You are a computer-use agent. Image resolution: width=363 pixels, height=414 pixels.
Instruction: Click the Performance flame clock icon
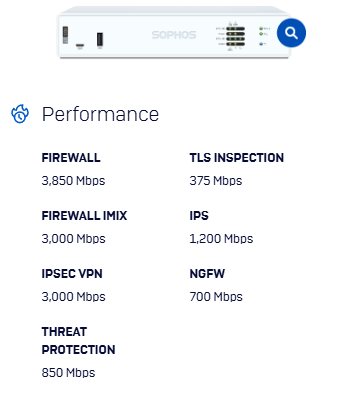20,114
